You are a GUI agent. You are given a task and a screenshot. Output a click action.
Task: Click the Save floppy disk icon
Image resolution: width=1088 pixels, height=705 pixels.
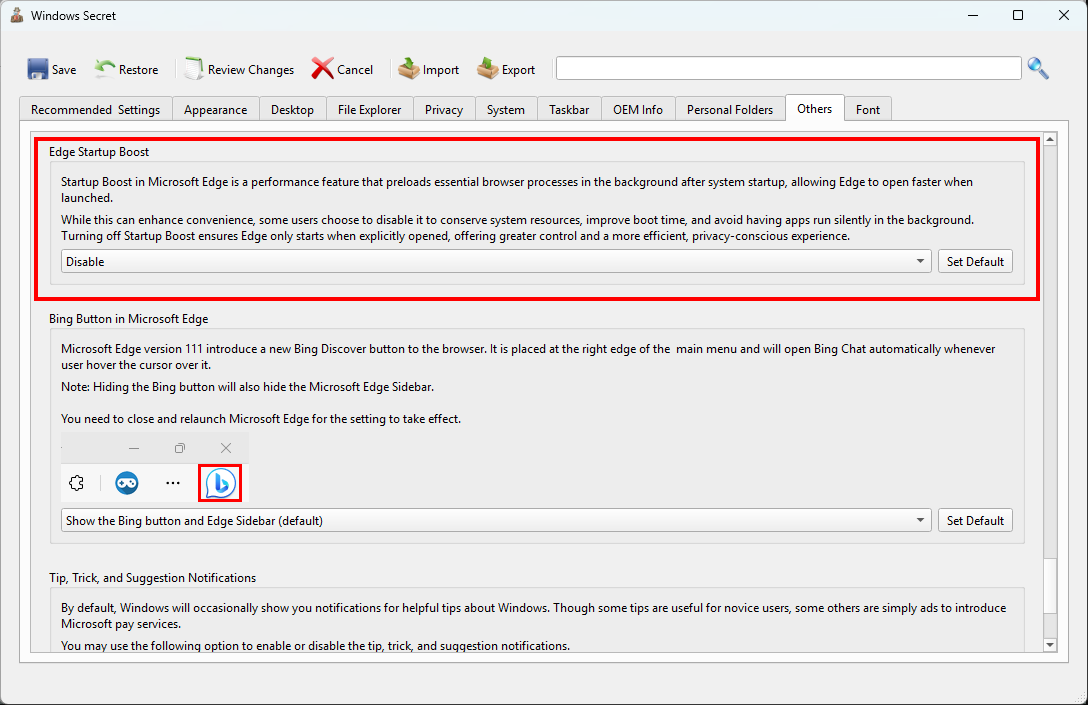coord(37,69)
